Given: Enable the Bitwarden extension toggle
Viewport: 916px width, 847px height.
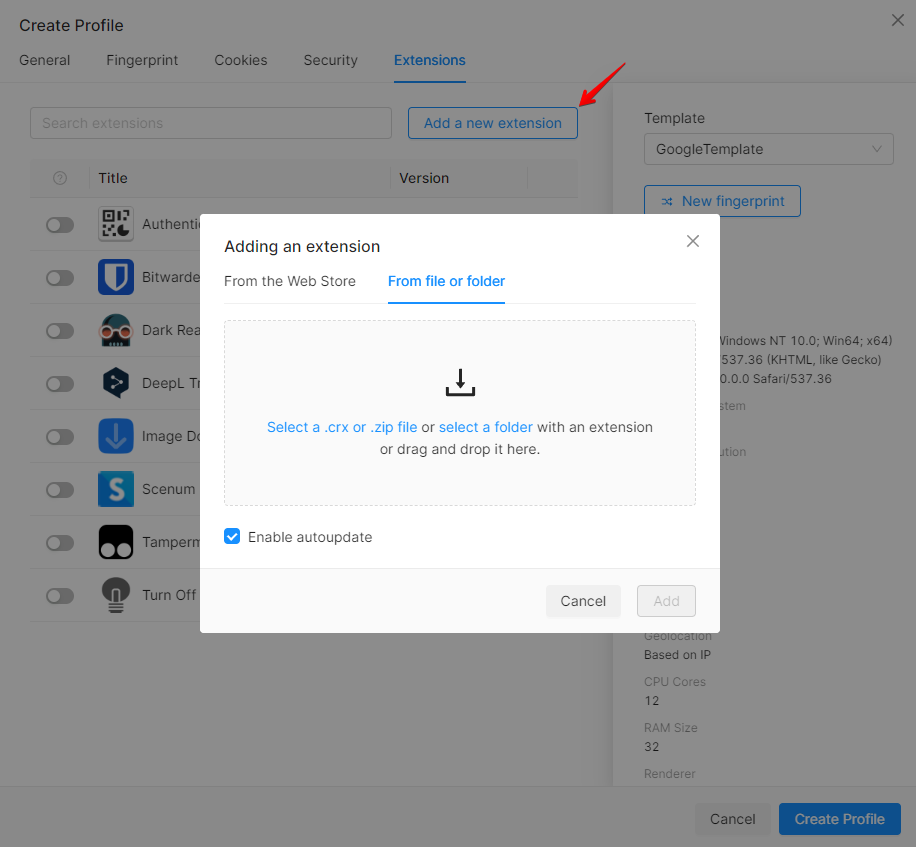Looking at the screenshot, I should point(60,278).
